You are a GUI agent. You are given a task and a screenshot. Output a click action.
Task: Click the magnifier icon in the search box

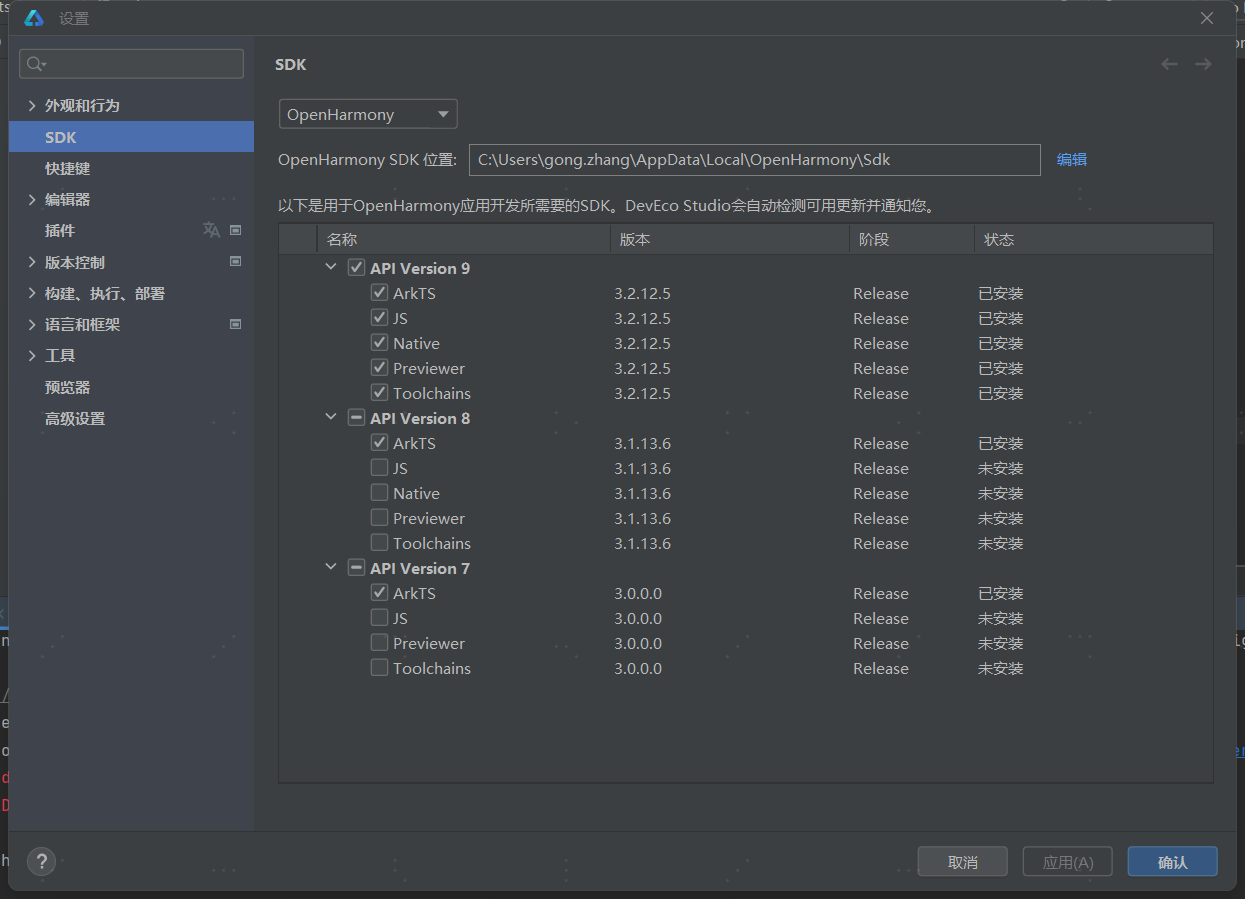click(x=36, y=64)
